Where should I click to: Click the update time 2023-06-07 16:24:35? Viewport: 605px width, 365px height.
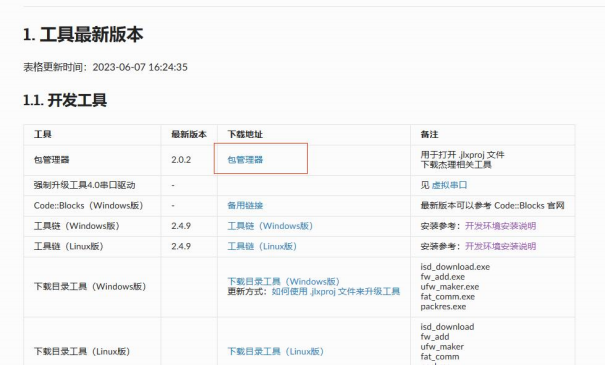pos(140,67)
